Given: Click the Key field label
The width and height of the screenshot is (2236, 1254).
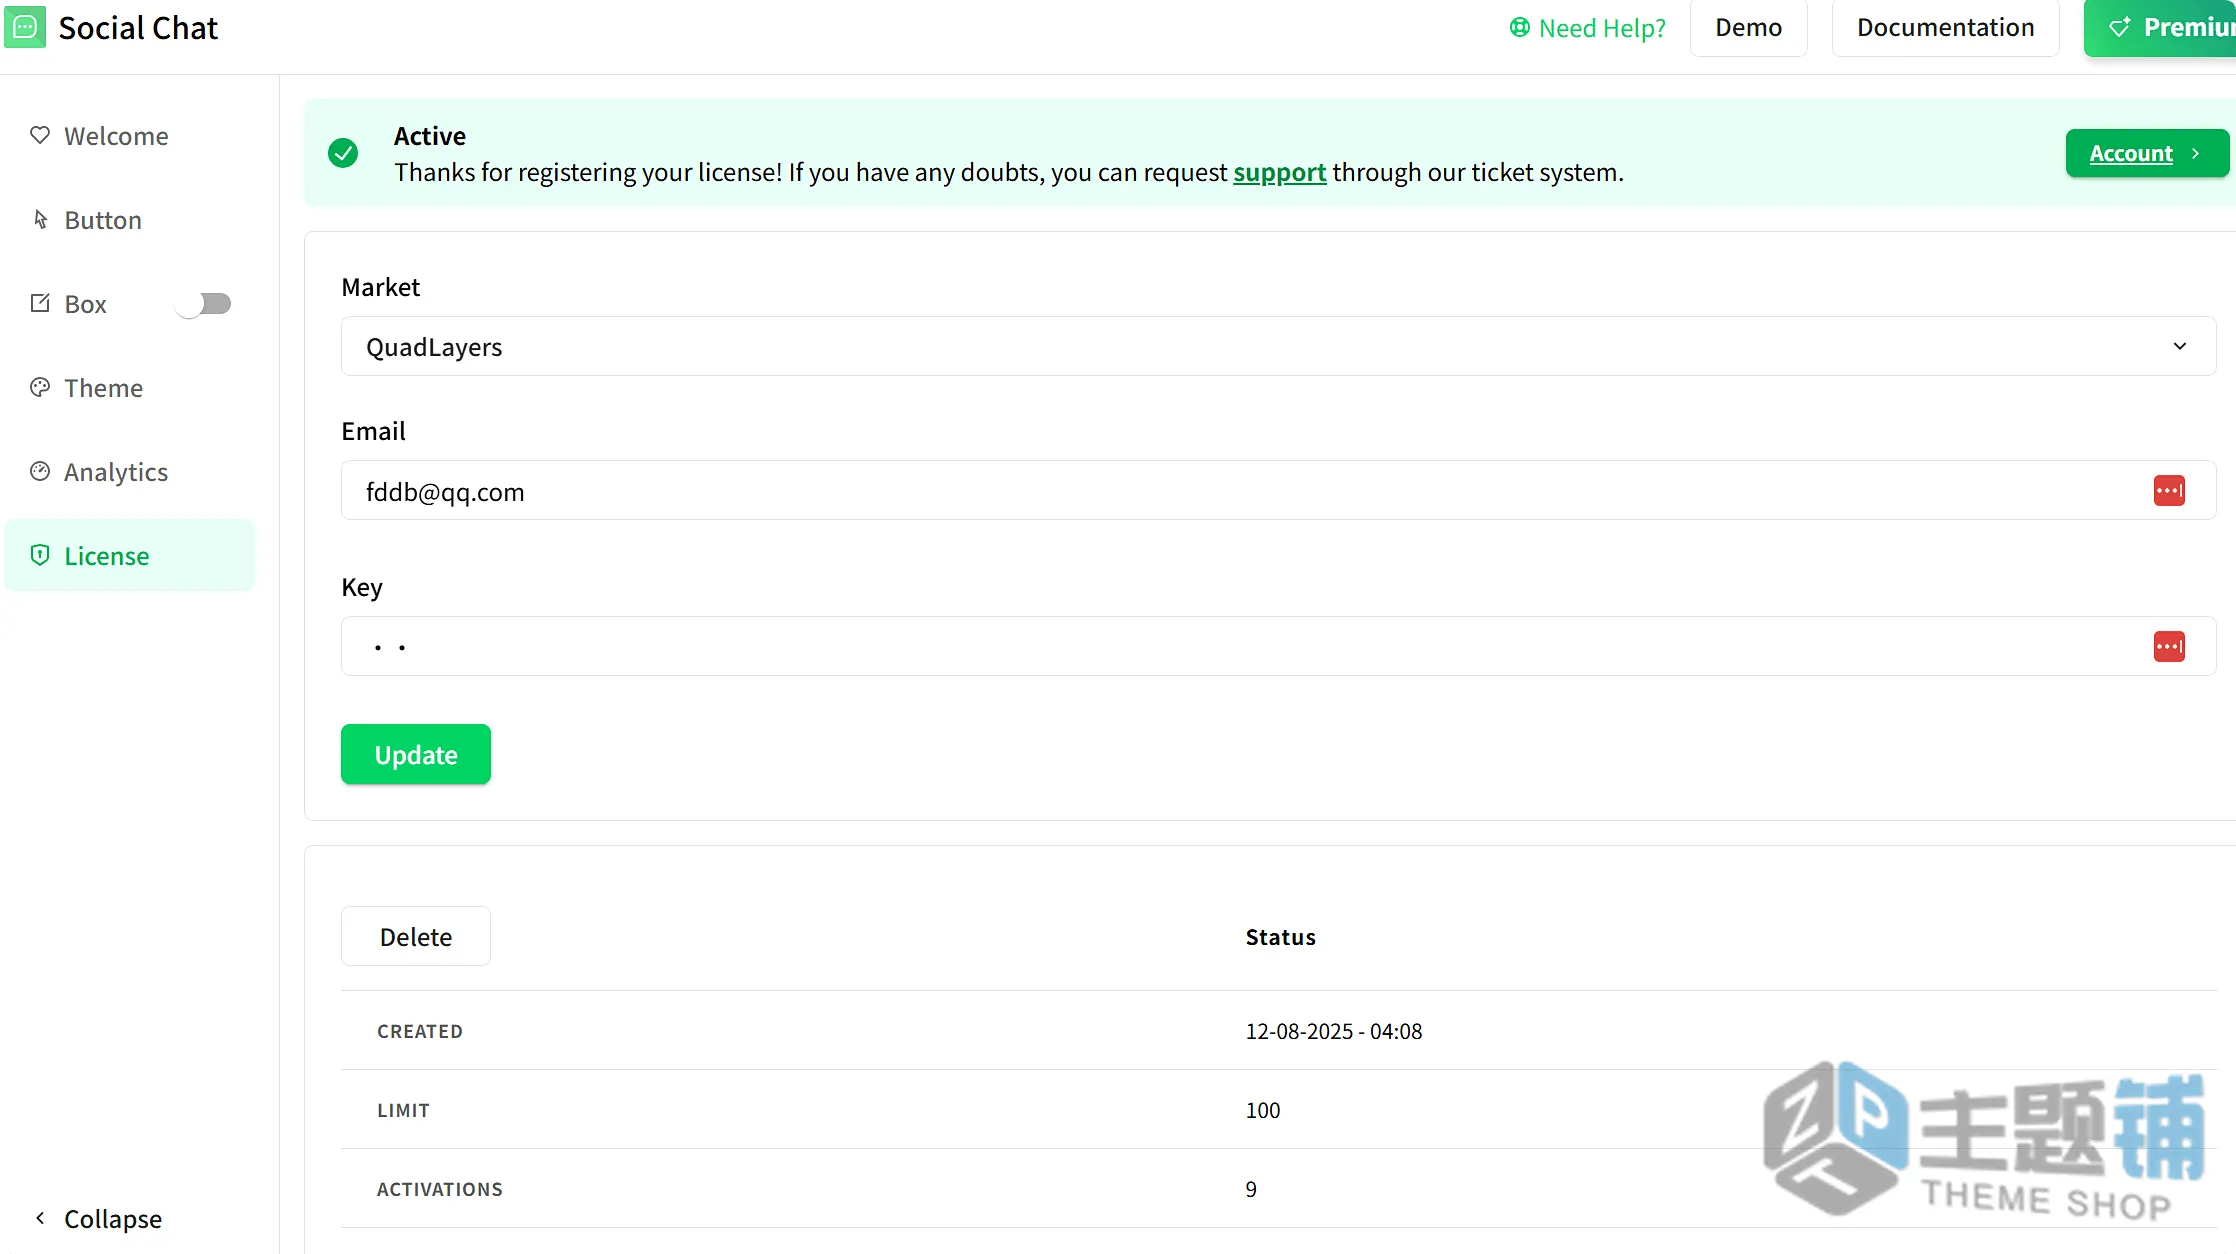Looking at the screenshot, I should [x=362, y=587].
